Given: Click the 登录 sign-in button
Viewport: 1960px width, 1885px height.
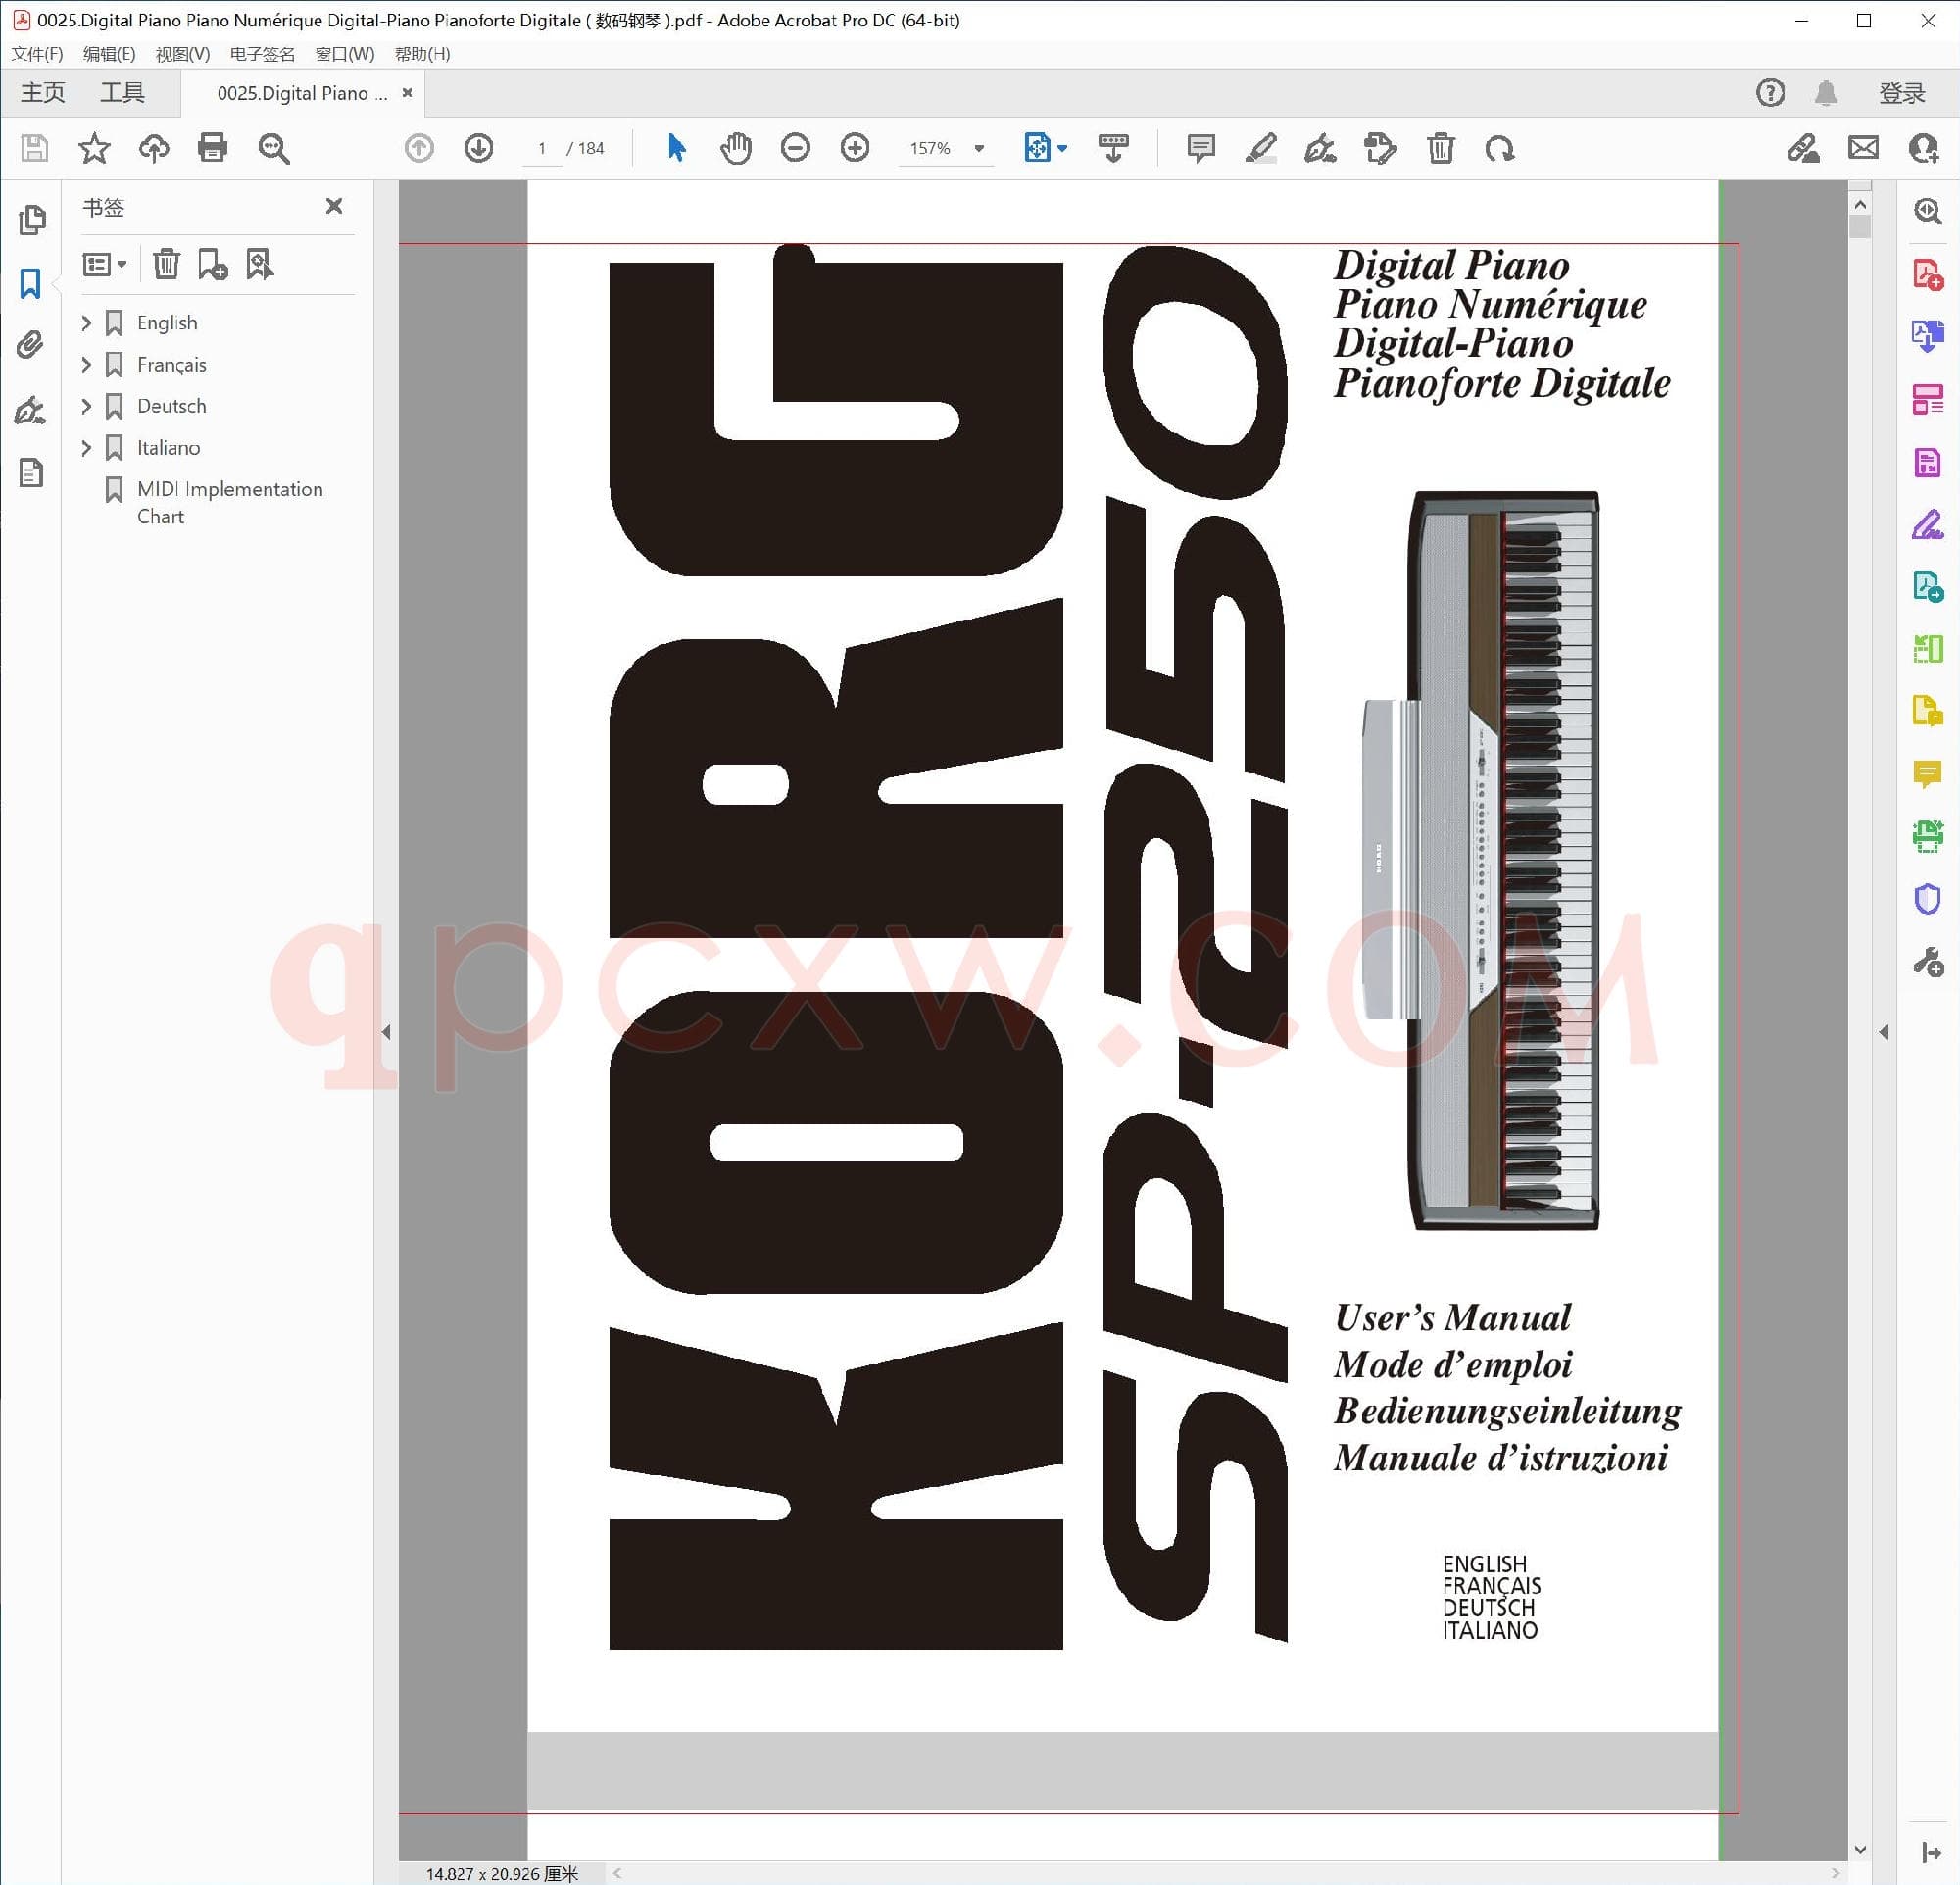Looking at the screenshot, I should click(x=1901, y=93).
